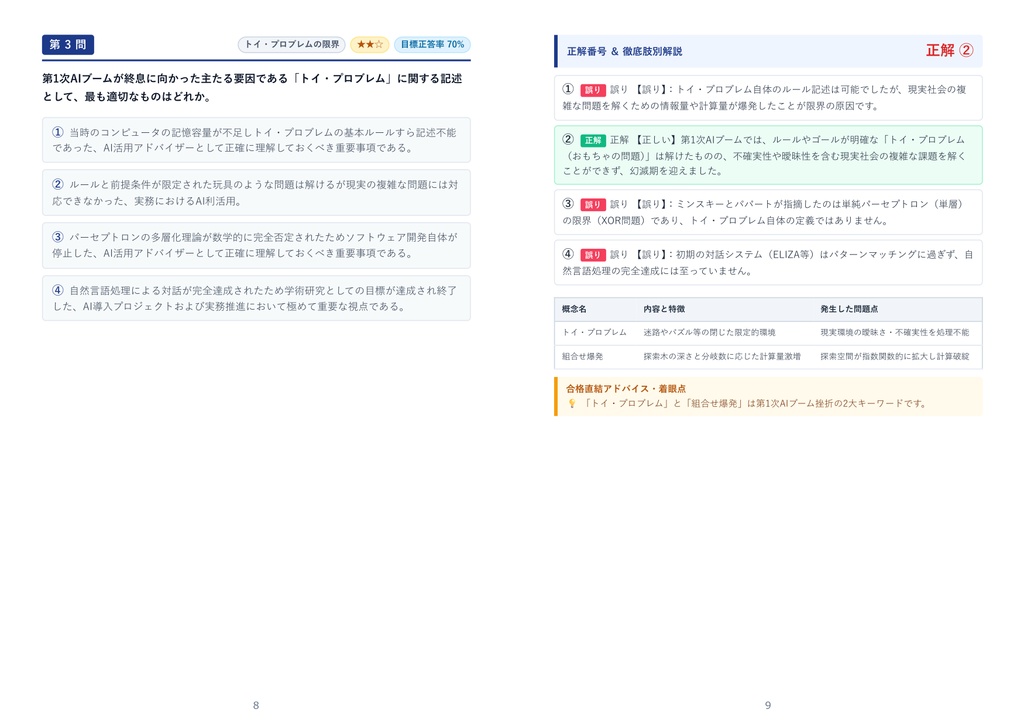Click the red 誤り badge in explanation ①

coord(593,90)
